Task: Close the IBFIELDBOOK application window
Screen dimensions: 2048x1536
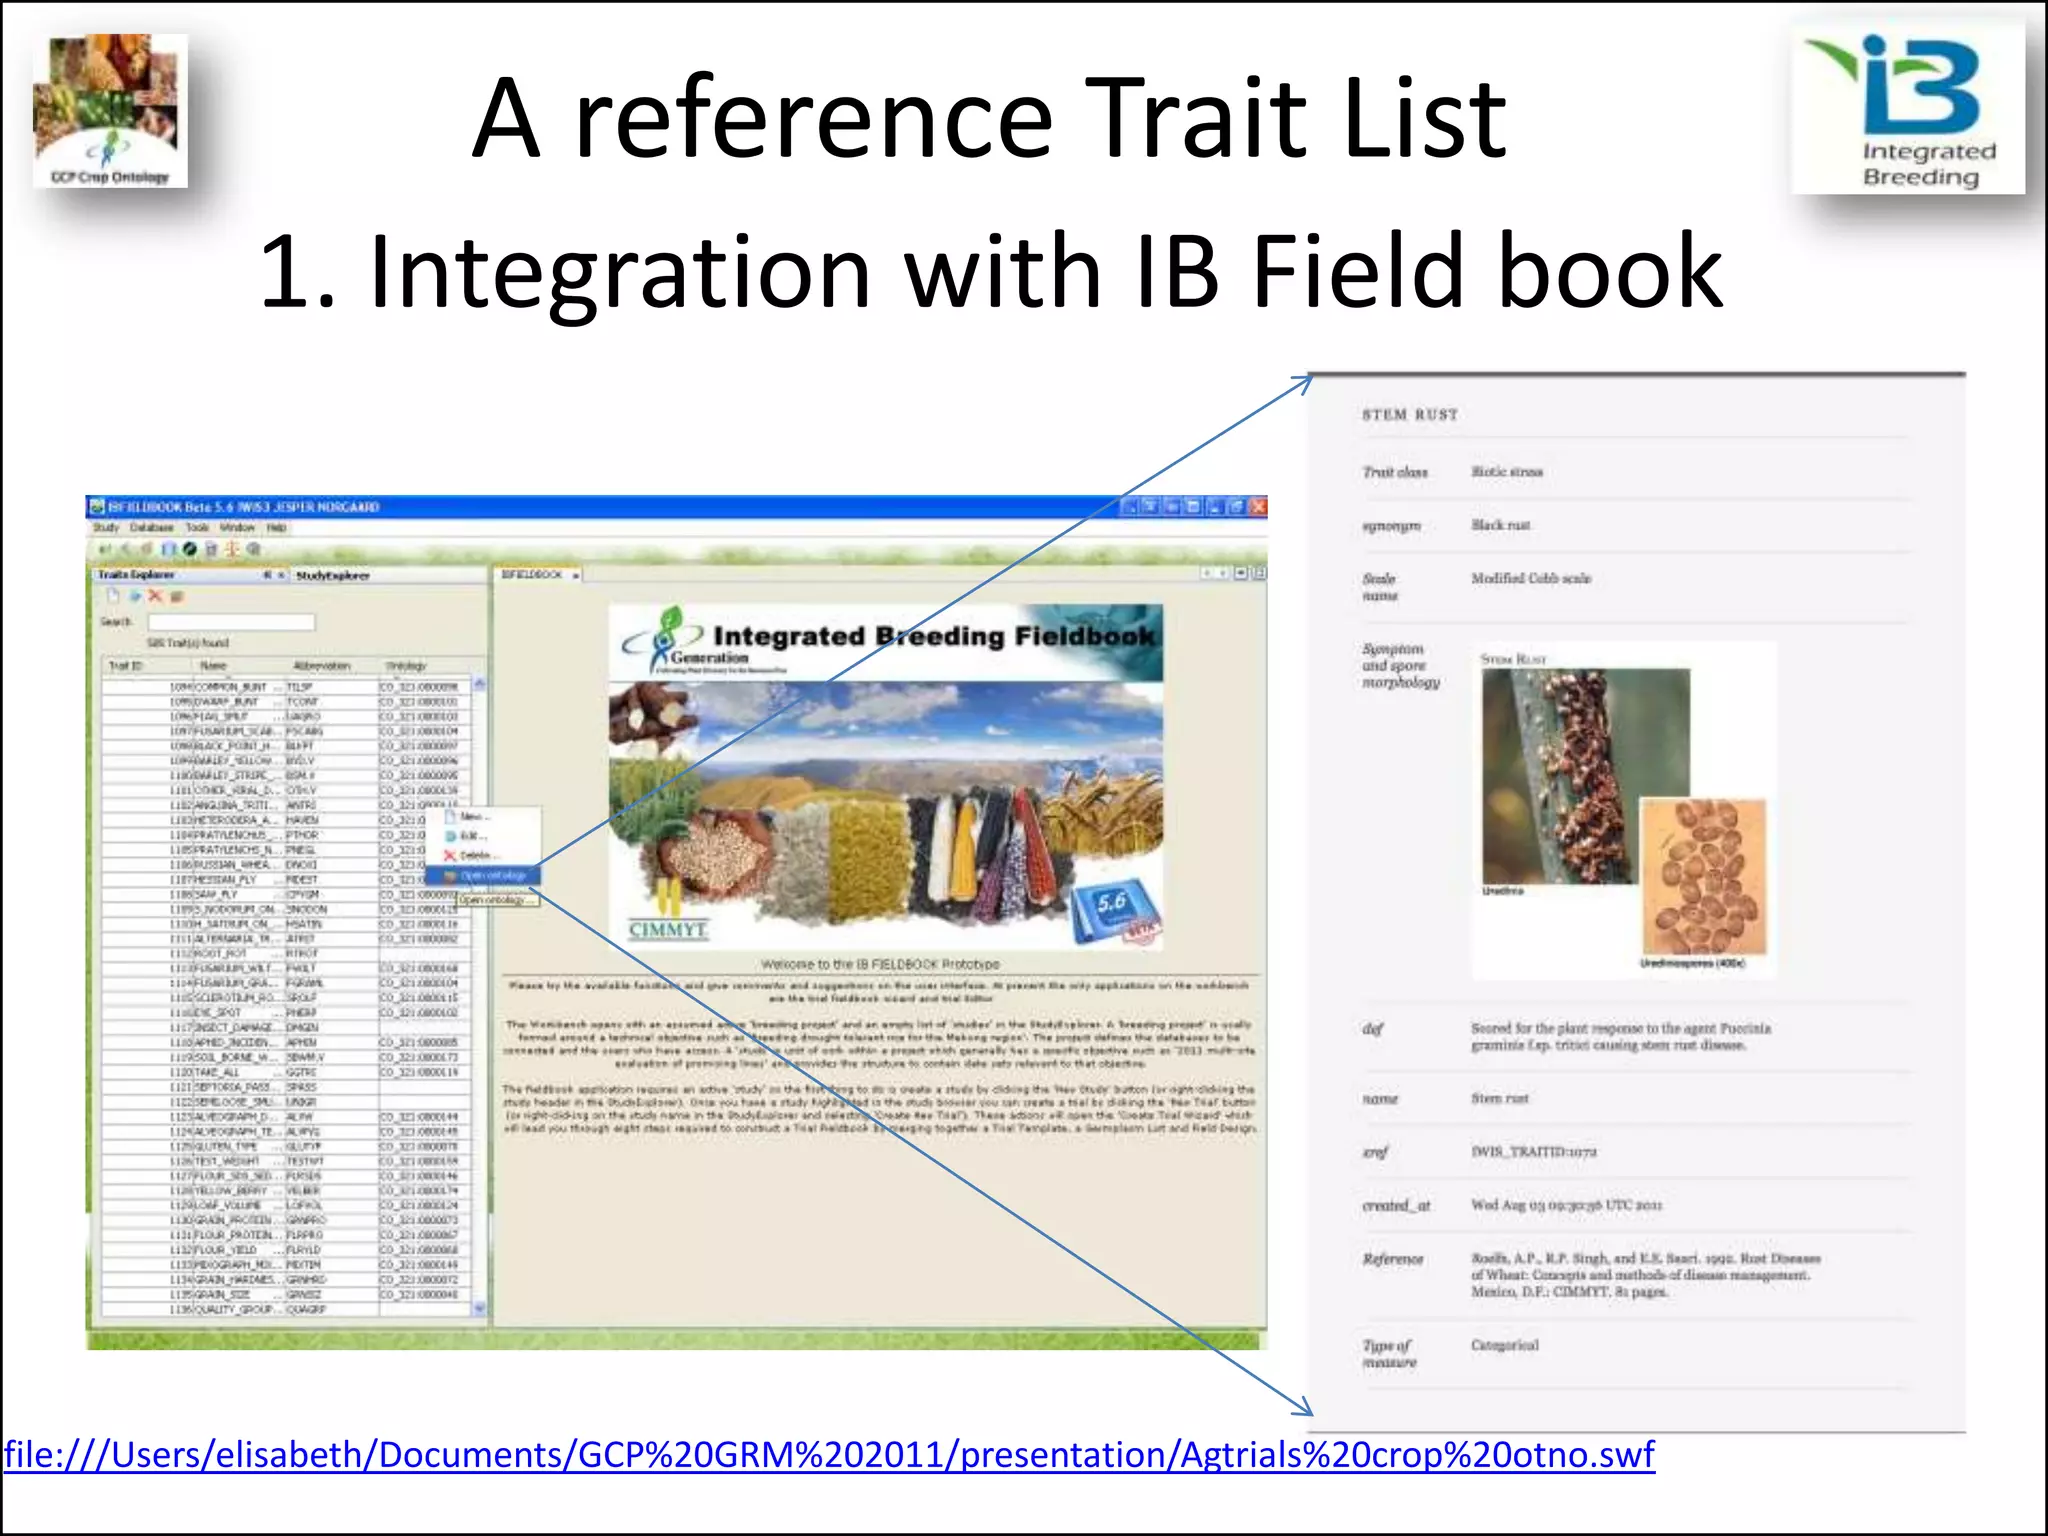Action: click(1258, 506)
